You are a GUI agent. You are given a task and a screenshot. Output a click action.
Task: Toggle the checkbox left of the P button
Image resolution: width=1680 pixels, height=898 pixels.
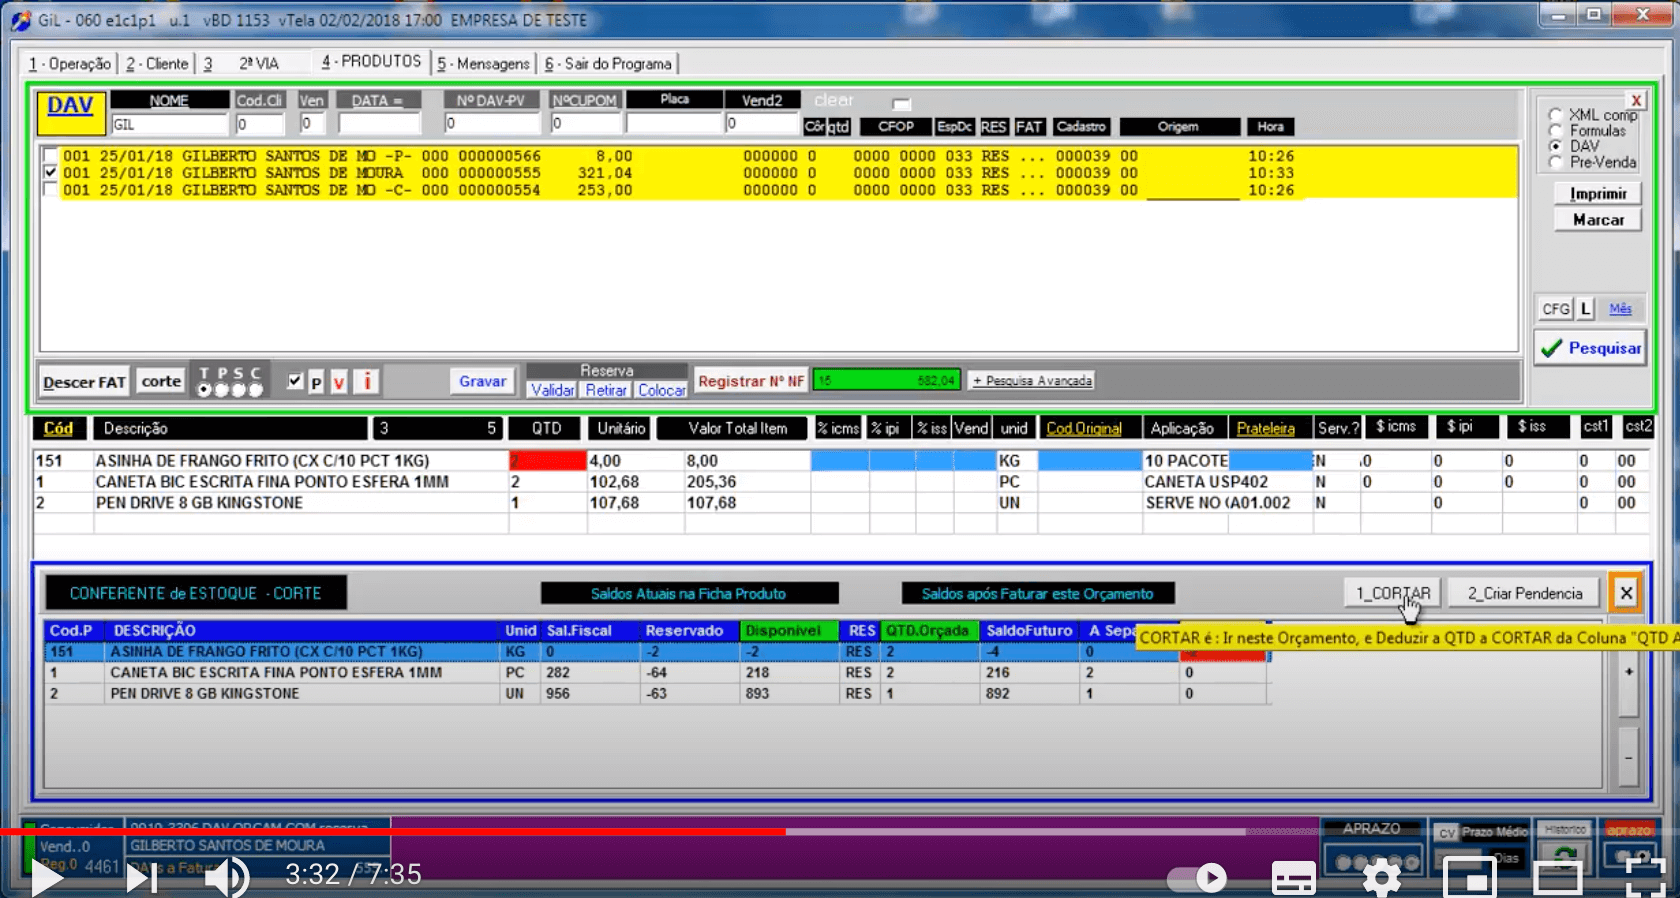coord(295,380)
